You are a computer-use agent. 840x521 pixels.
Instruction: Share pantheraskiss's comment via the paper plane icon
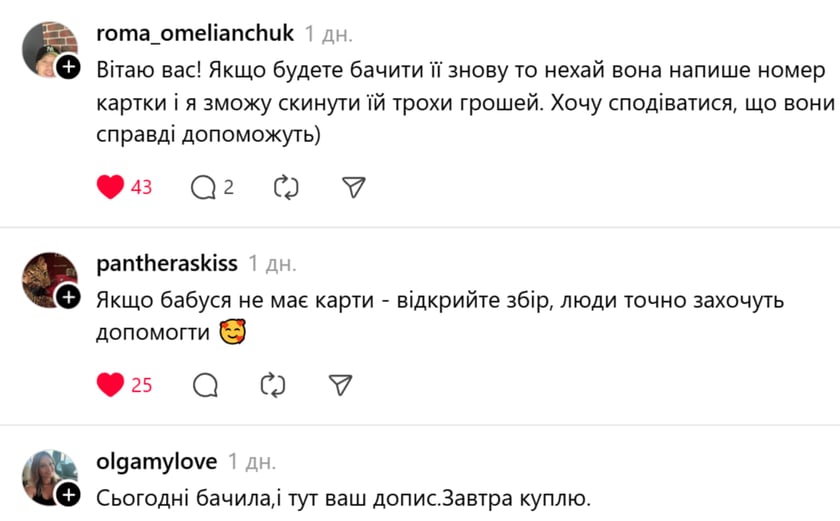(340, 384)
